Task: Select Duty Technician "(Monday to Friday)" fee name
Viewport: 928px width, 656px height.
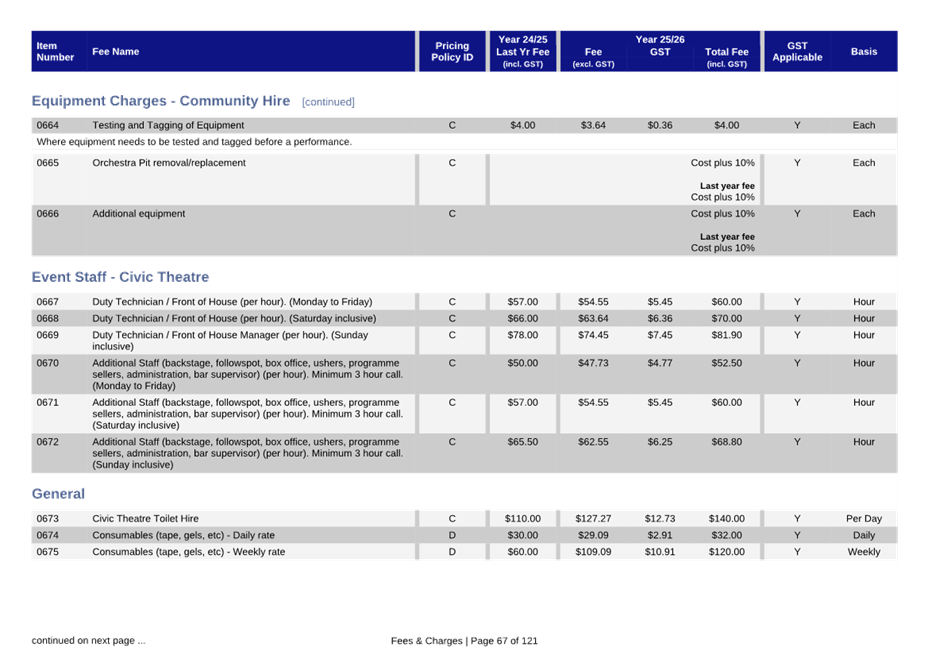Action: point(232,302)
